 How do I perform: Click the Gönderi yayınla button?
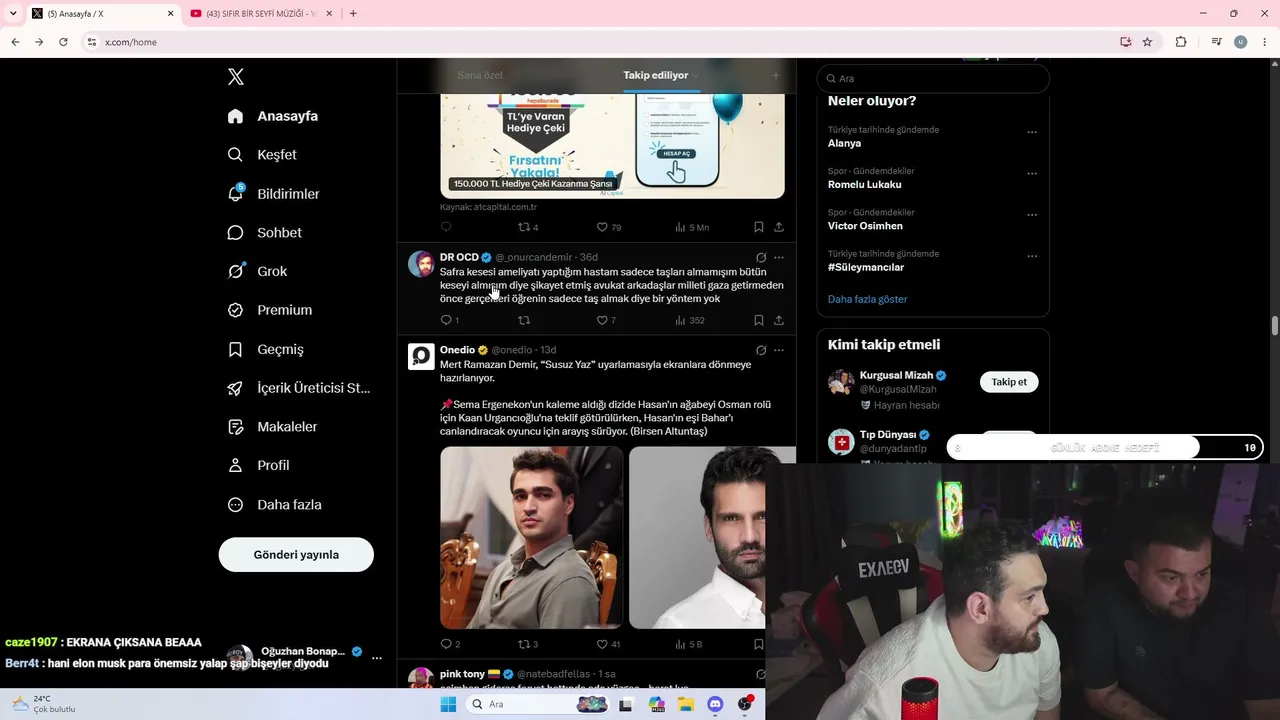coord(296,555)
